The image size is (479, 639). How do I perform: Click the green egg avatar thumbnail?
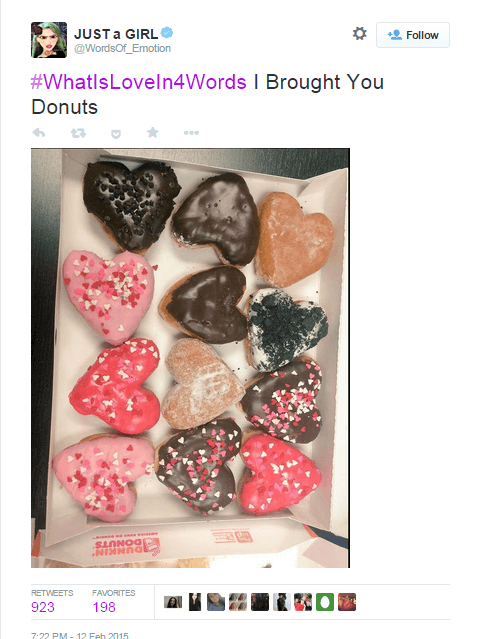[x=324, y=602]
